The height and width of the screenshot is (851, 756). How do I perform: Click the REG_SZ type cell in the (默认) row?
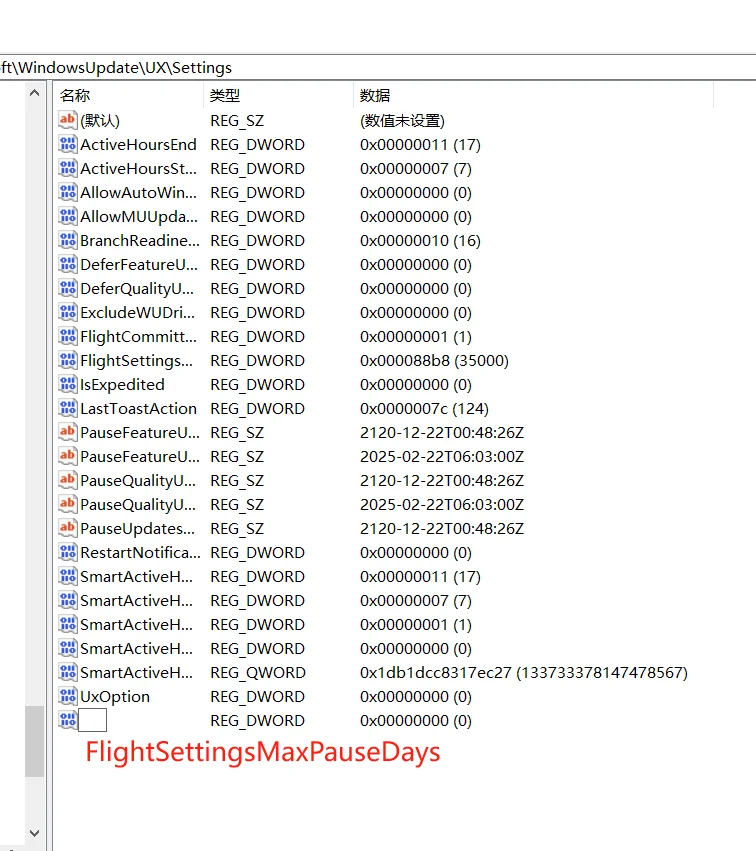coord(237,120)
